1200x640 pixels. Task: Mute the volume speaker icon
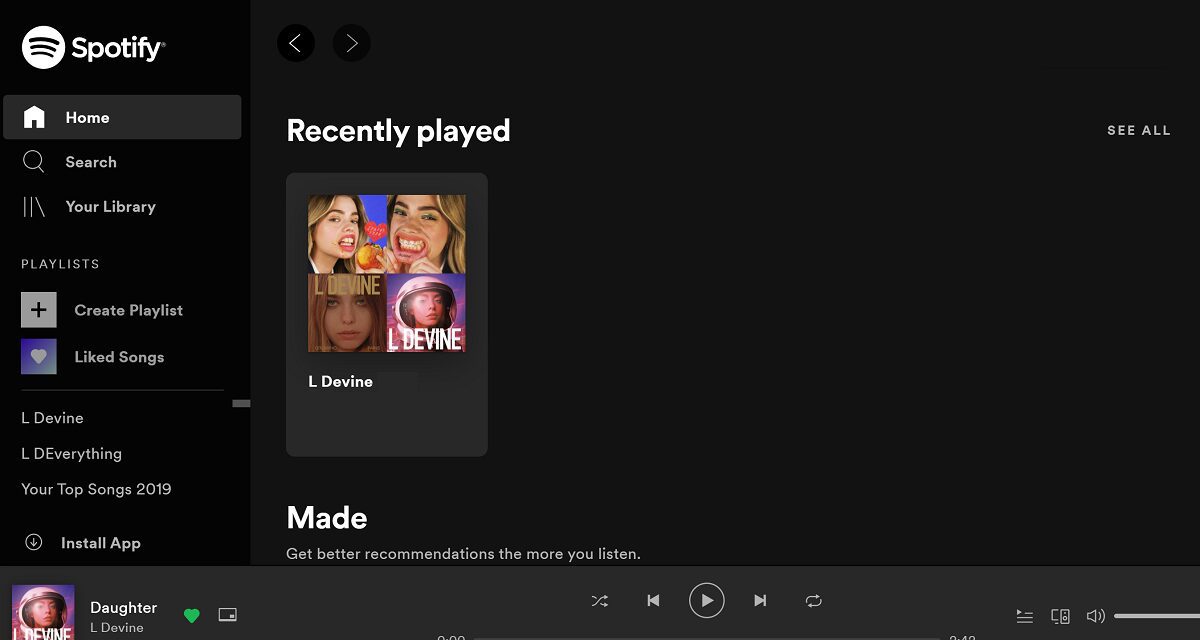point(1096,616)
